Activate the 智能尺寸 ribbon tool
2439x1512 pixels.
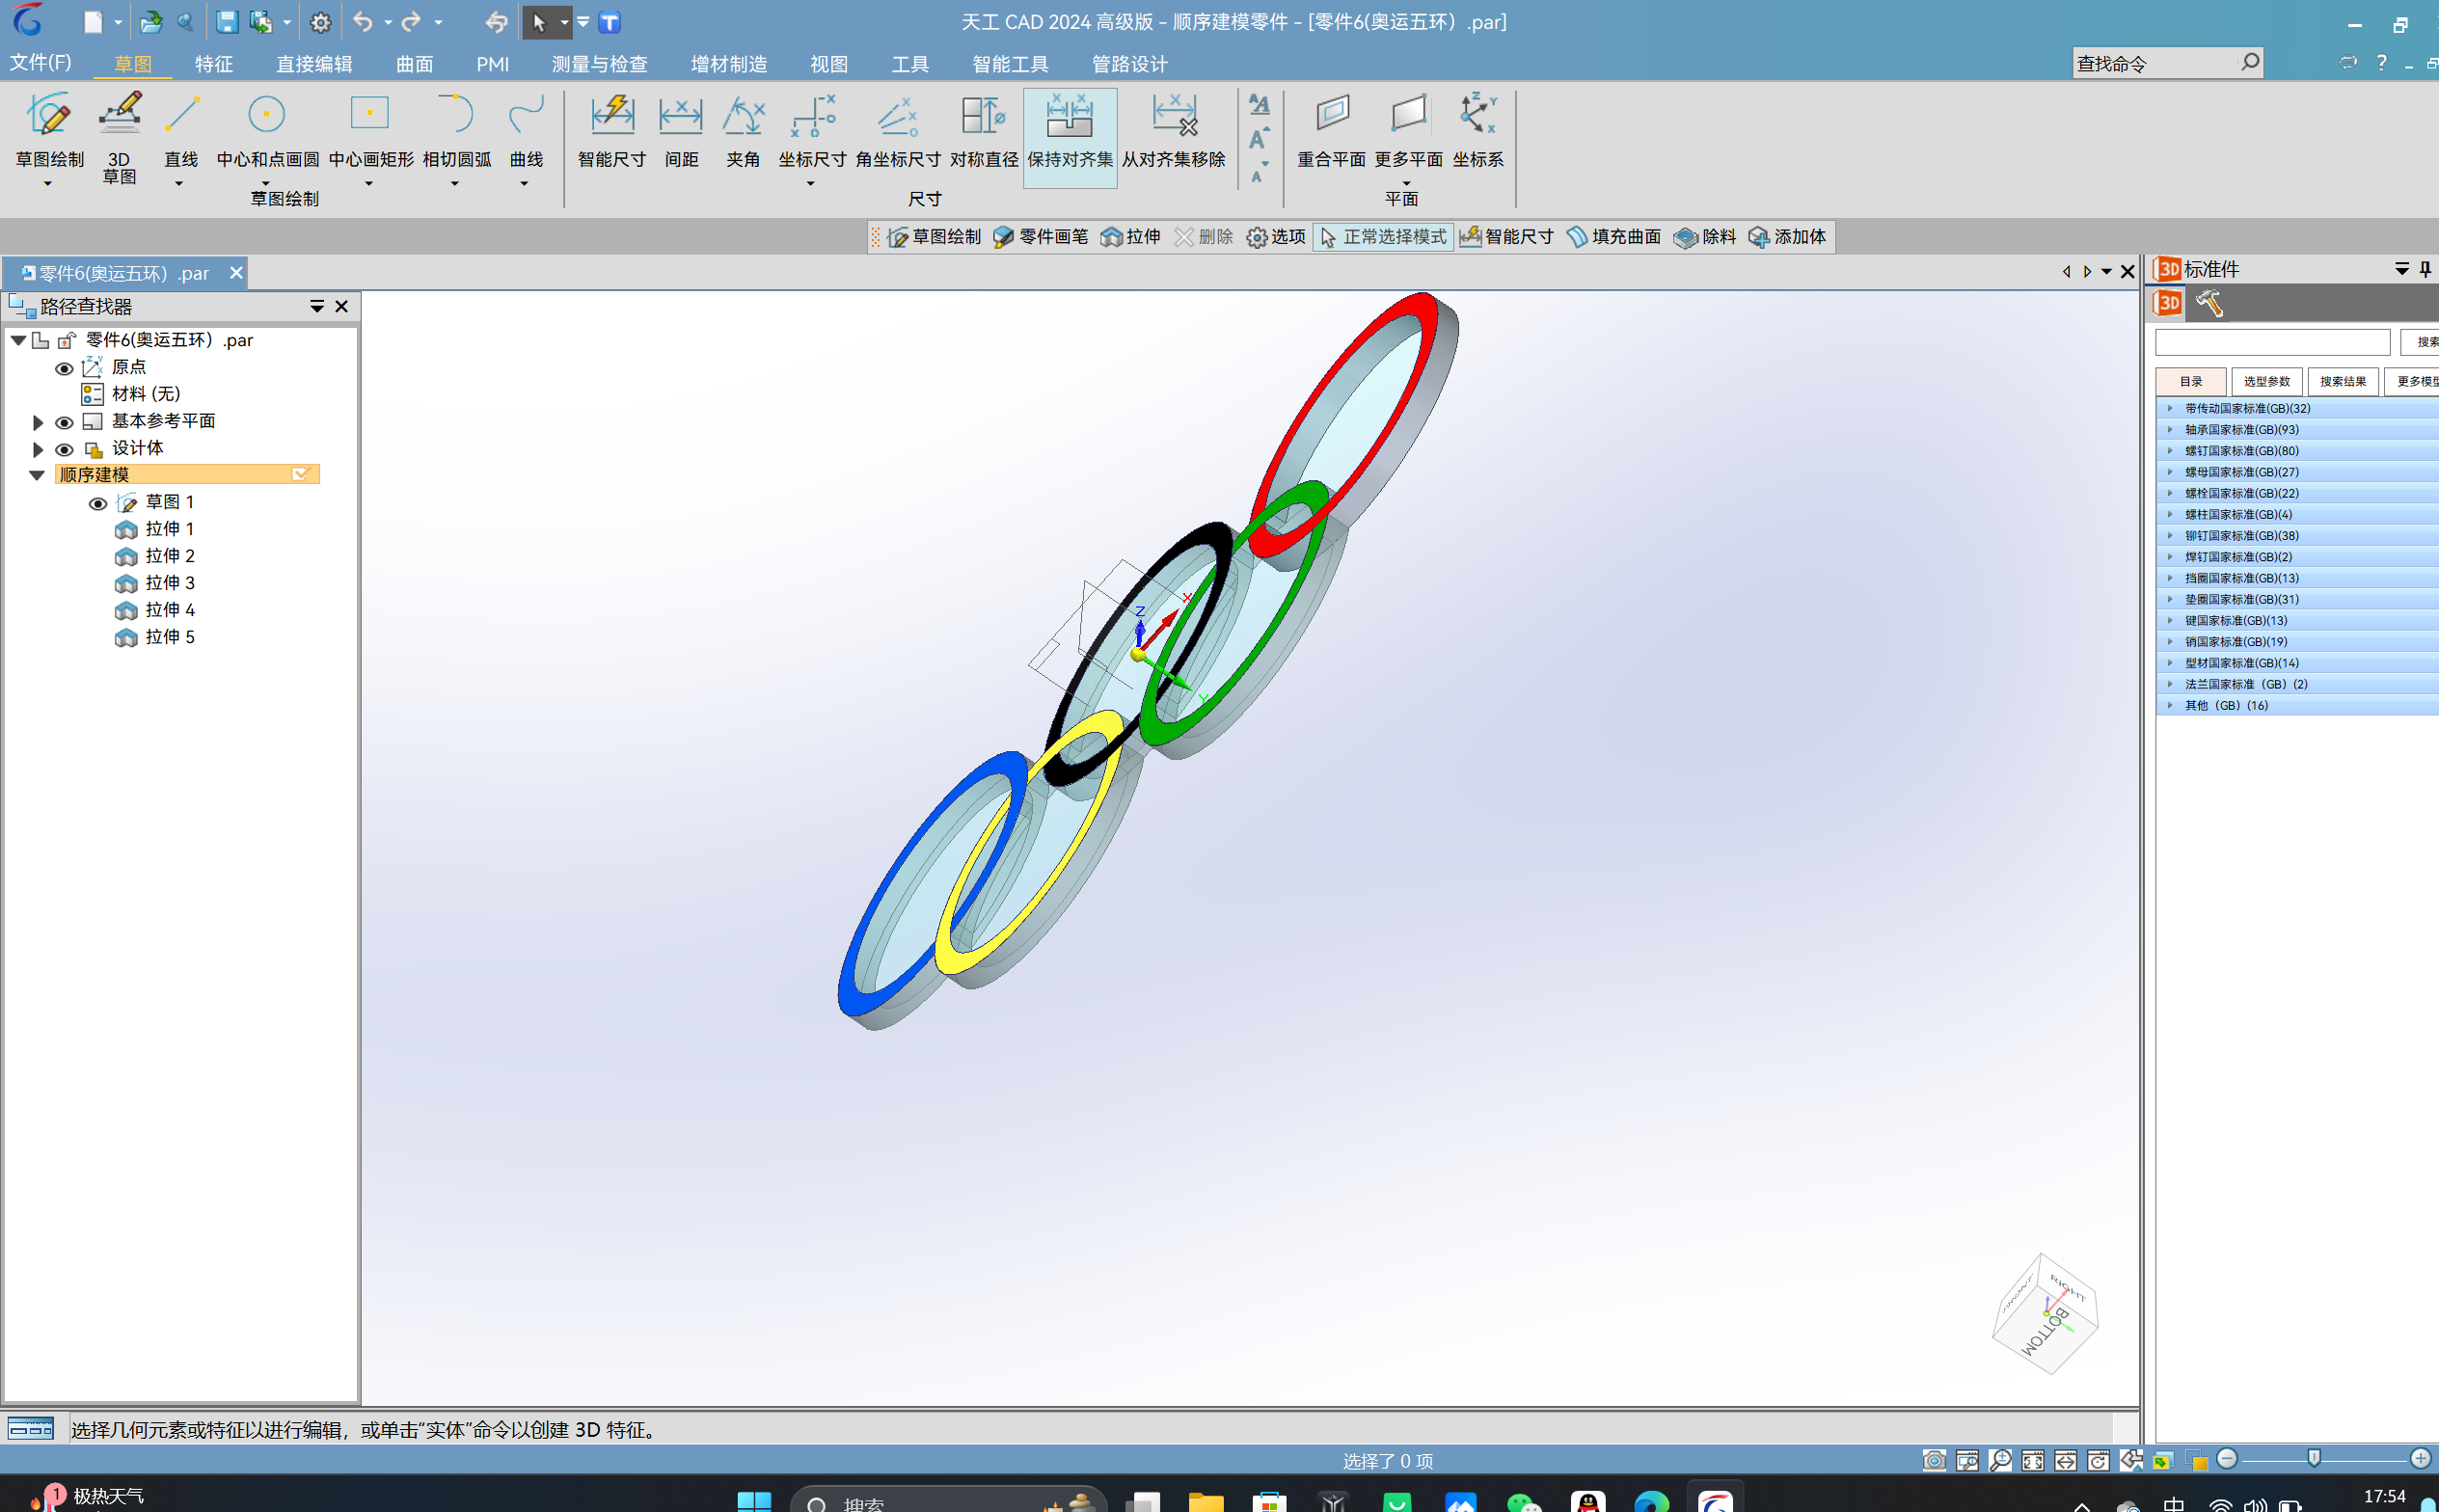612,130
